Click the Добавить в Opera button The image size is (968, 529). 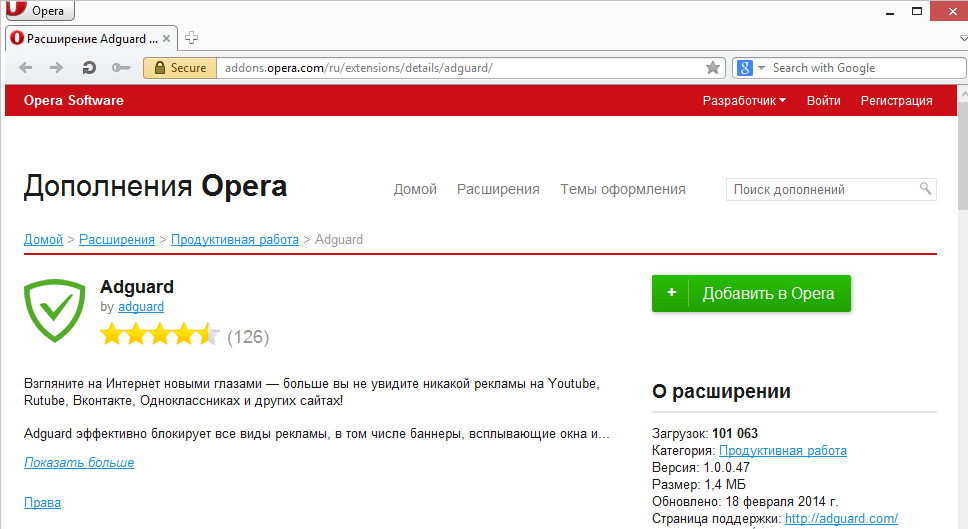tap(751, 293)
